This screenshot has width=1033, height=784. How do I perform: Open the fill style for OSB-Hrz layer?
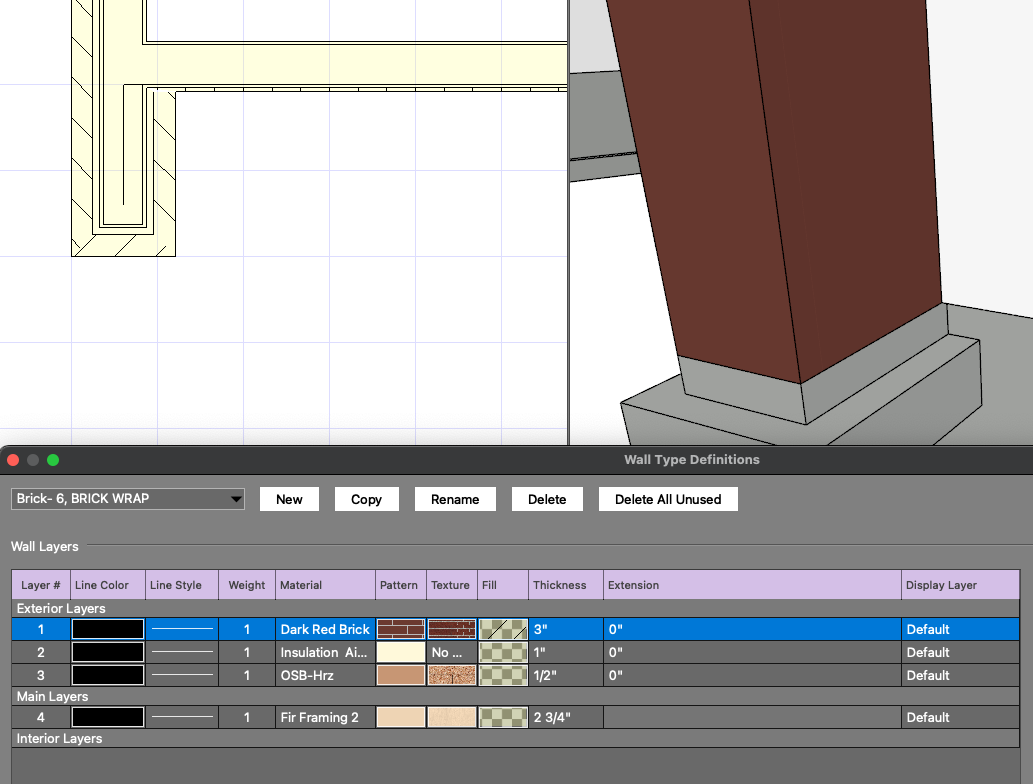503,675
